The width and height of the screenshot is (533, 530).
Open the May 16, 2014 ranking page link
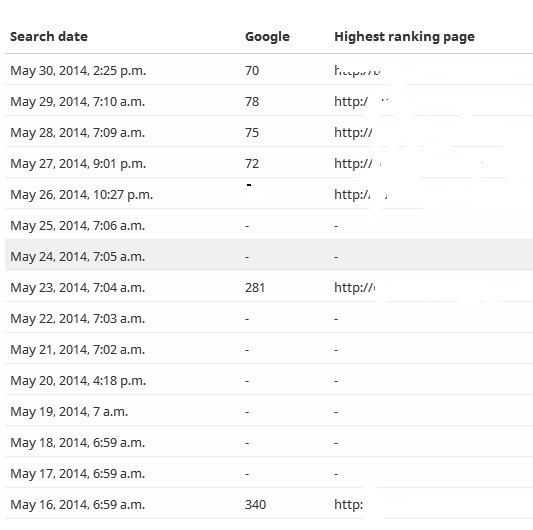coord(349,505)
